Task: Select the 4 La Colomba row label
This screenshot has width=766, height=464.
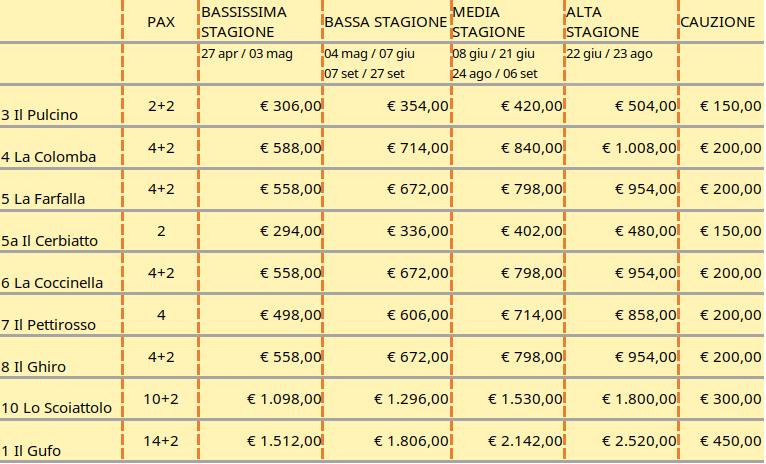Action: (x=48, y=157)
